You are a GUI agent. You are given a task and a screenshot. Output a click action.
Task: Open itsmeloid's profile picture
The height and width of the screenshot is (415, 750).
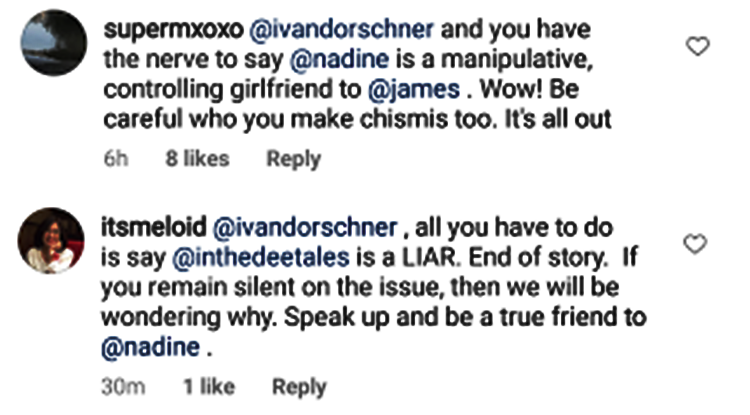click(51, 240)
